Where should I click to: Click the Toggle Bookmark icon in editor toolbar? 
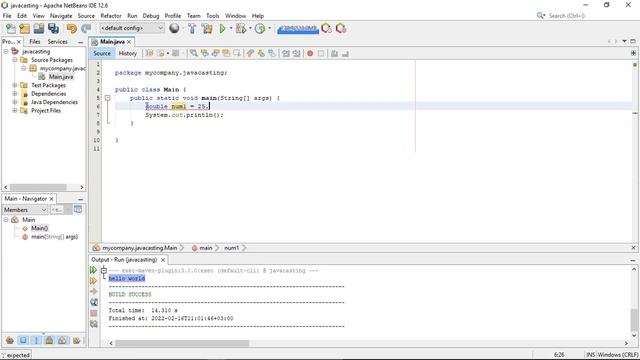272,53
